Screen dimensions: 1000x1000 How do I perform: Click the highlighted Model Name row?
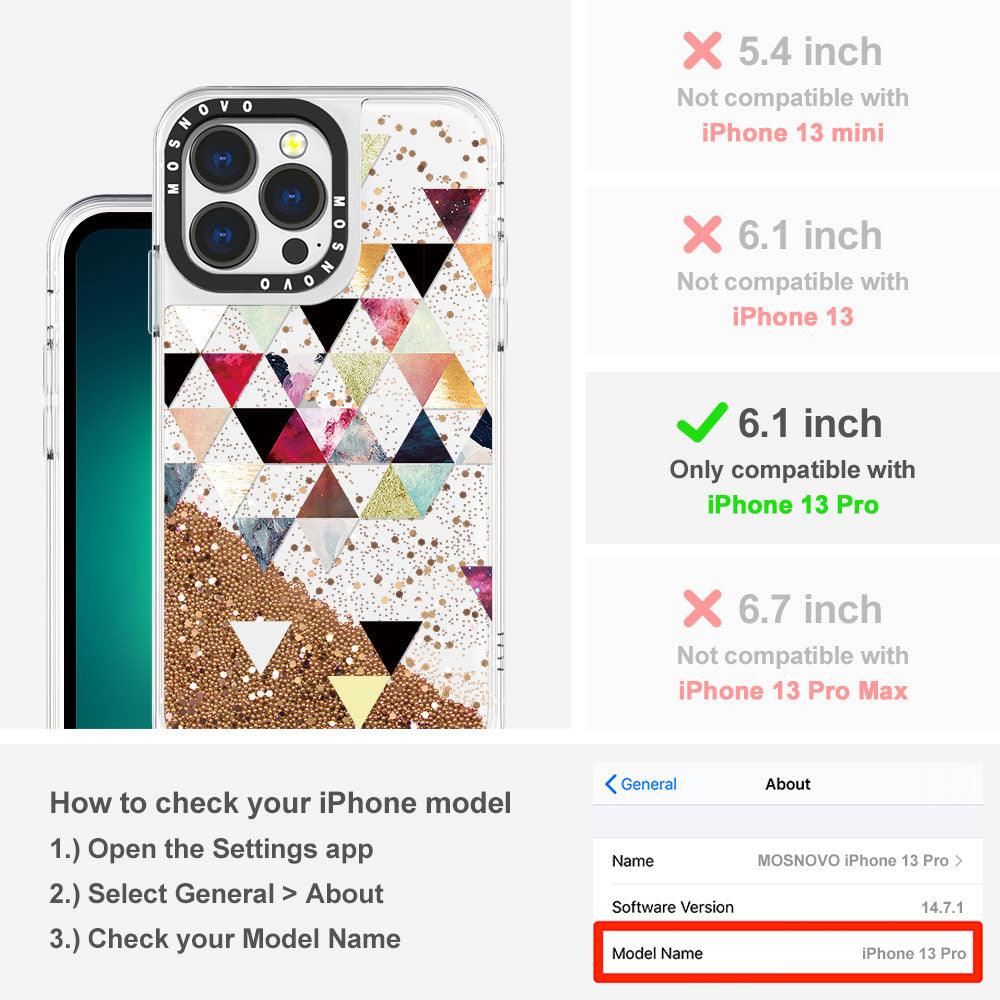pos(788,953)
